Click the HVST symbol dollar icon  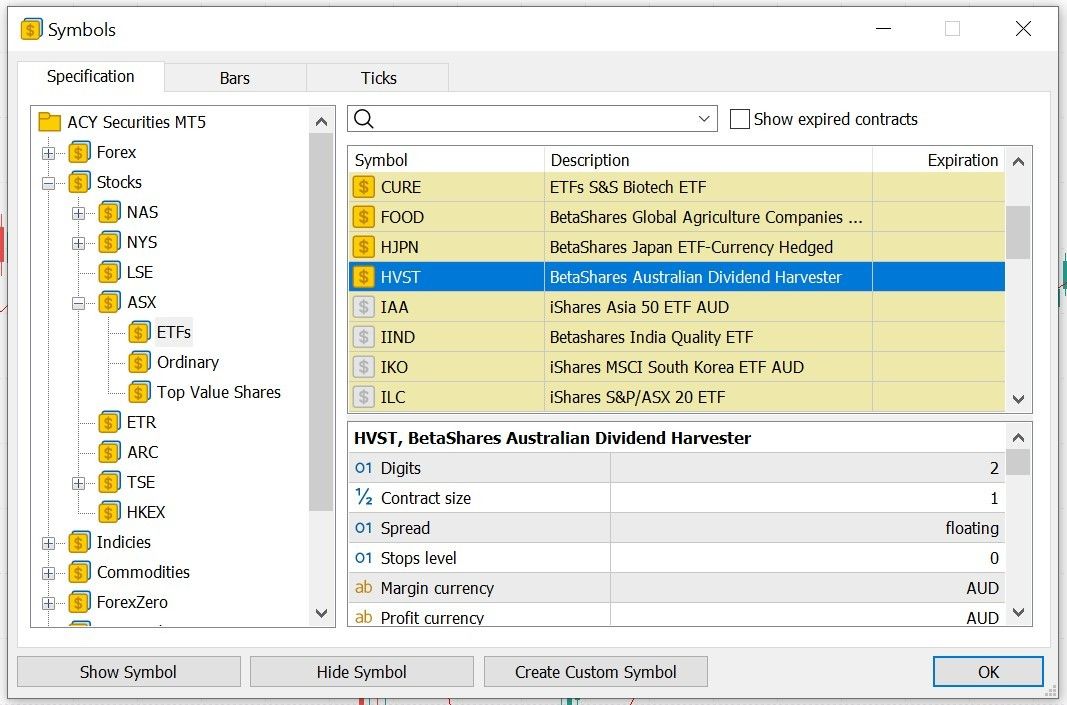[x=364, y=277]
